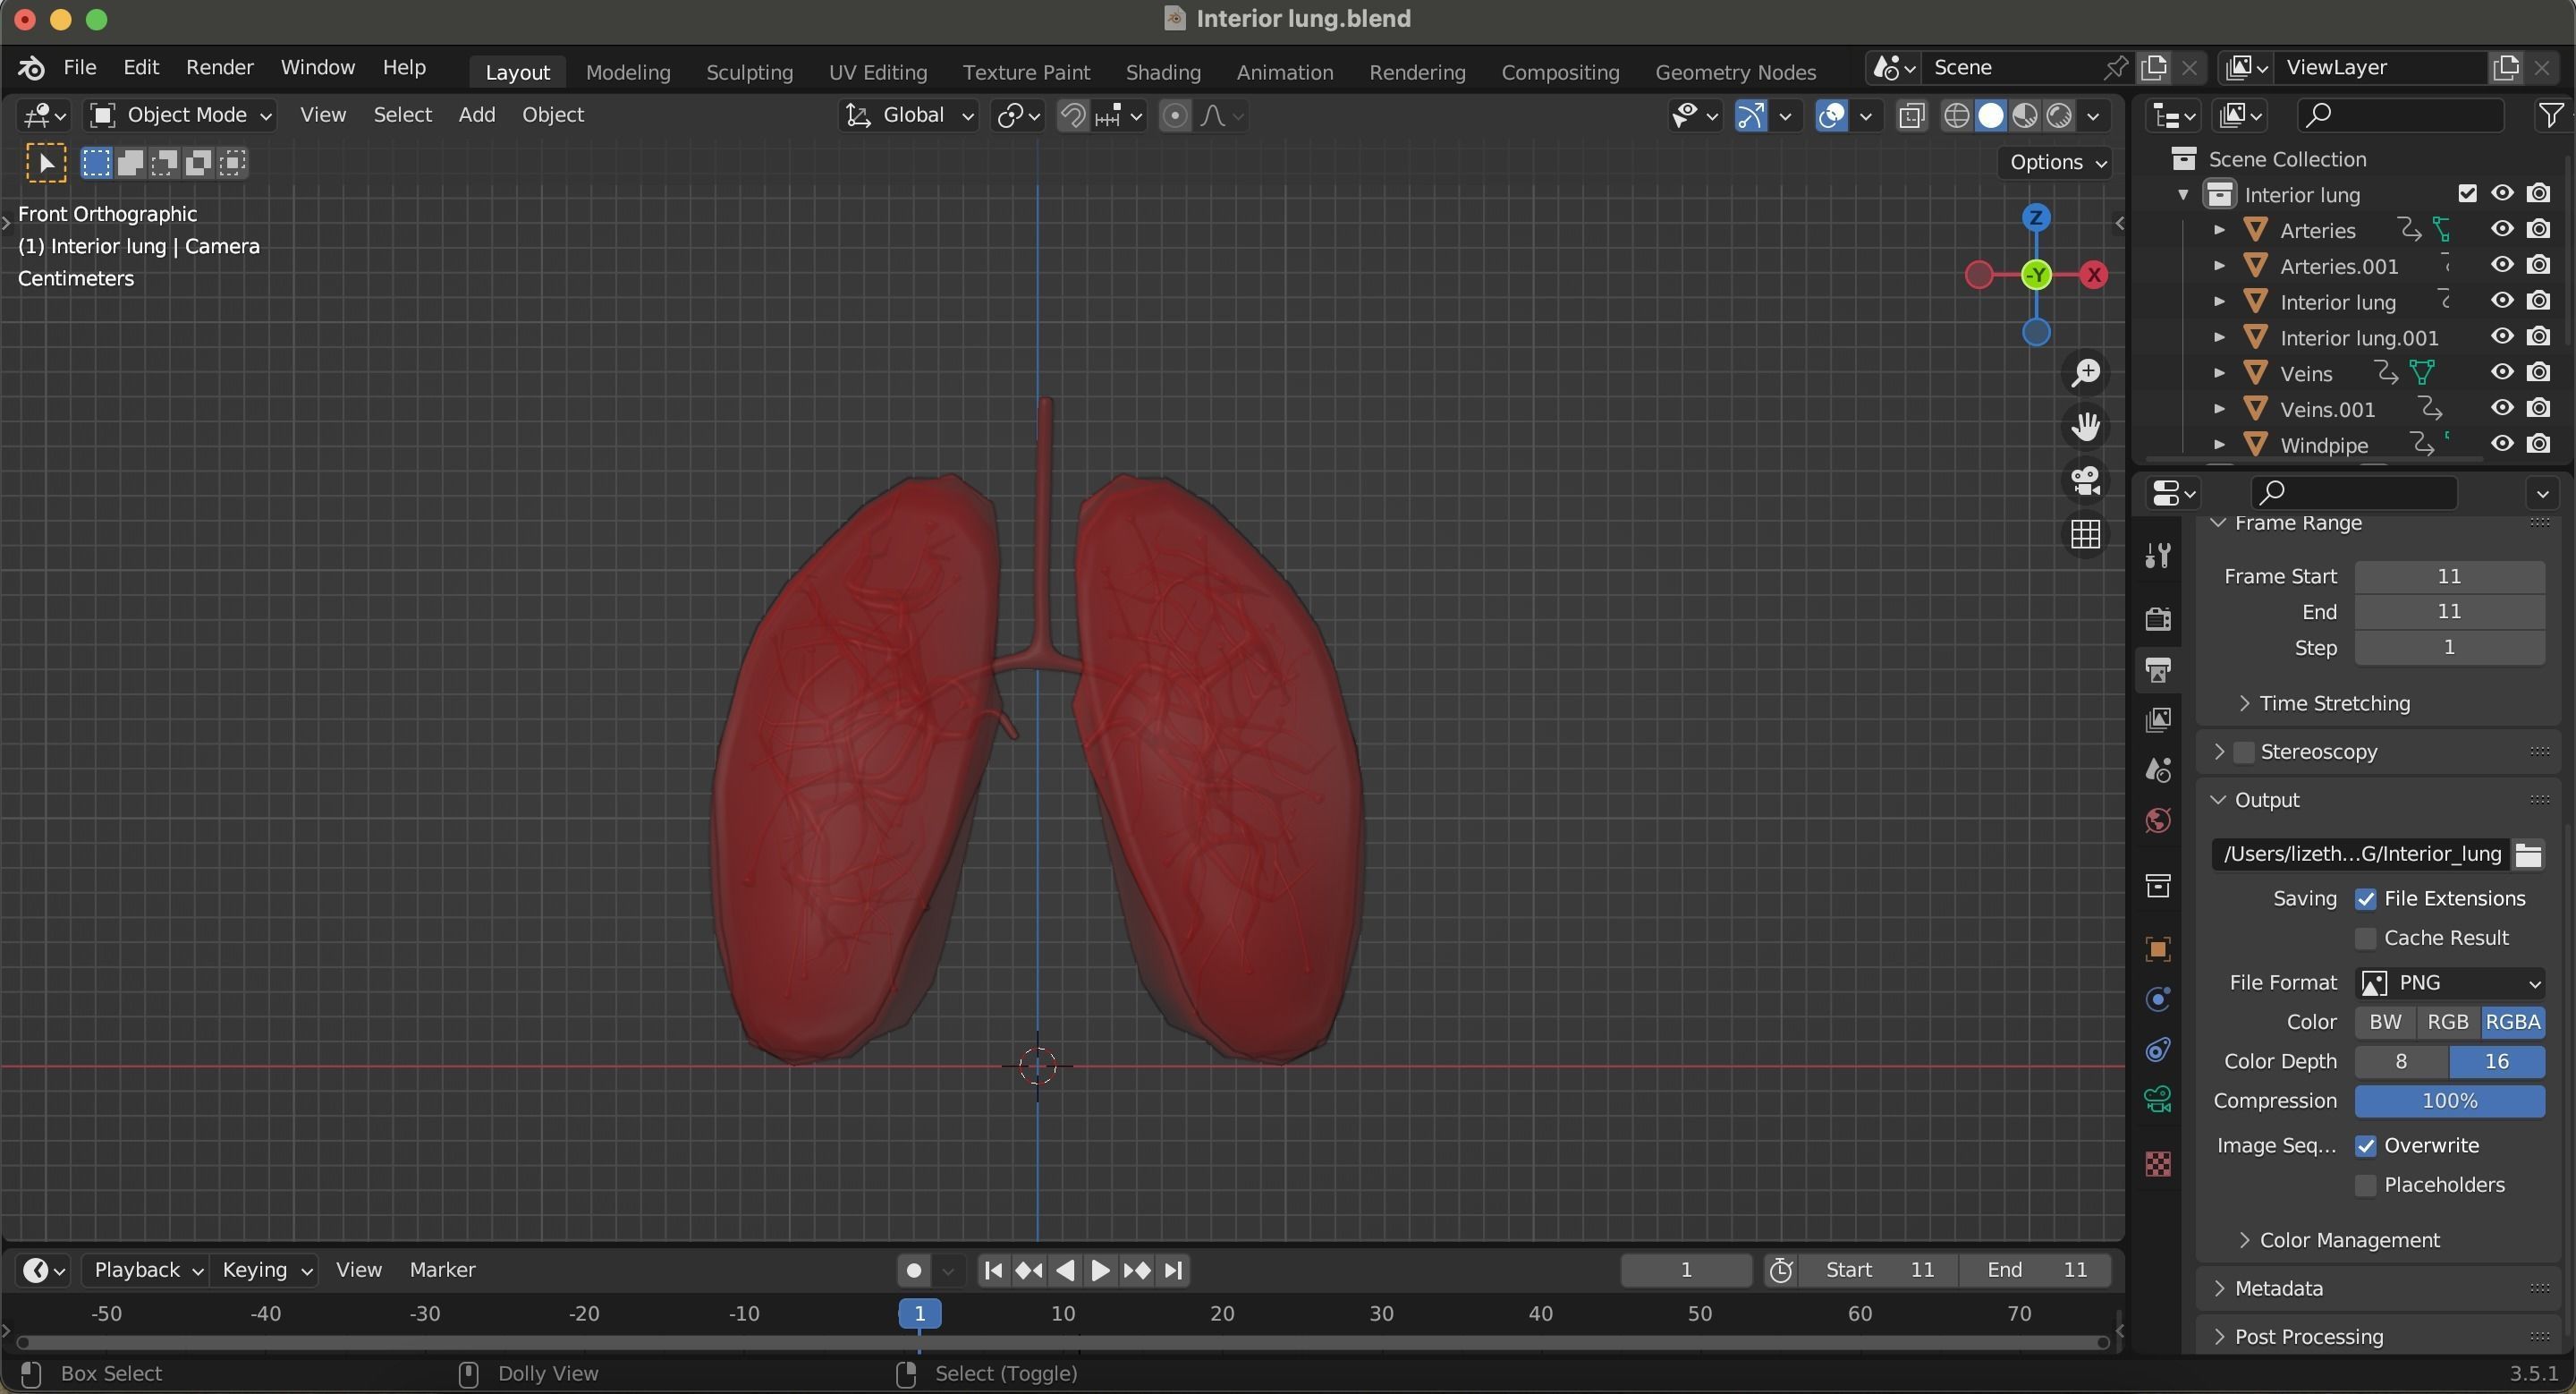This screenshot has height=1394, width=2576.
Task: Browse output path with folder icon
Action: (x=2528, y=855)
